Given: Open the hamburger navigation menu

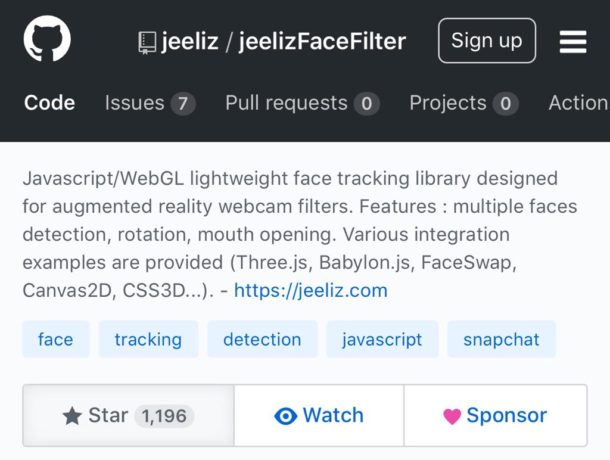Looking at the screenshot, I should point(573,42).
